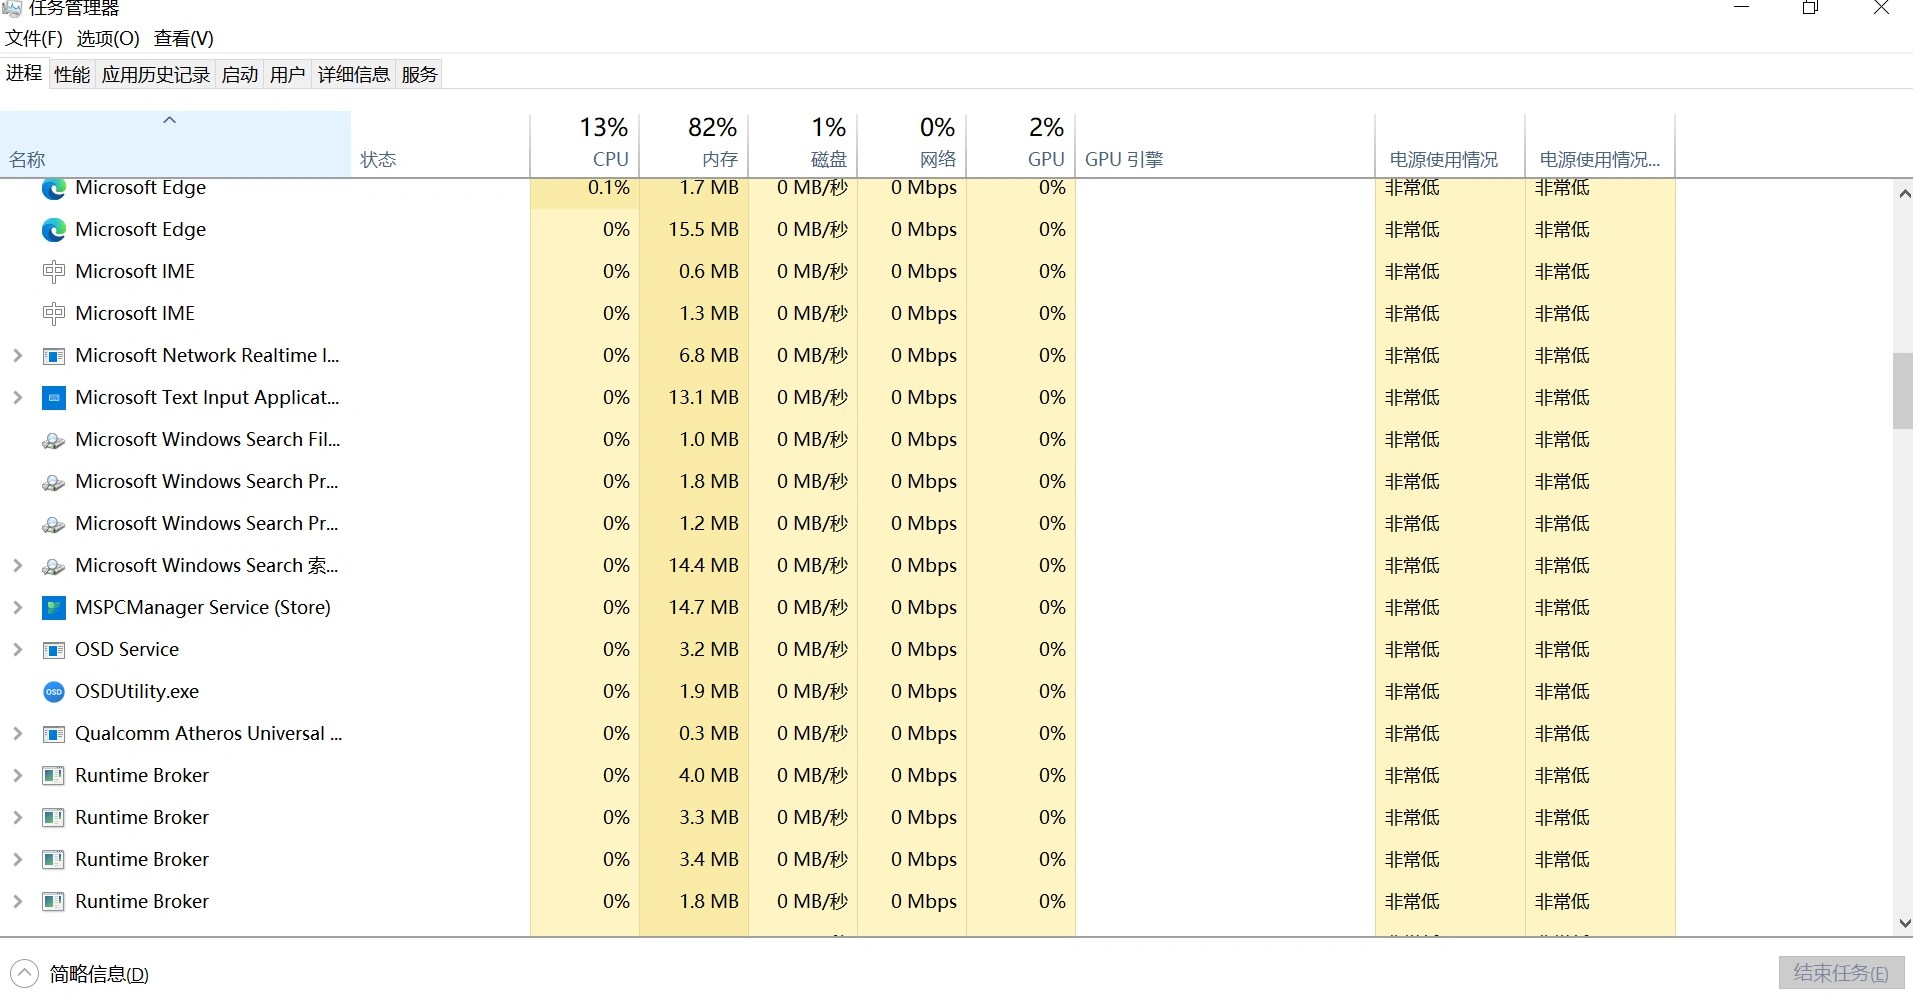This screenshot has height=996, width=1913.
Task: Open the 文件(F) menu
Action: tap(34, 39)
